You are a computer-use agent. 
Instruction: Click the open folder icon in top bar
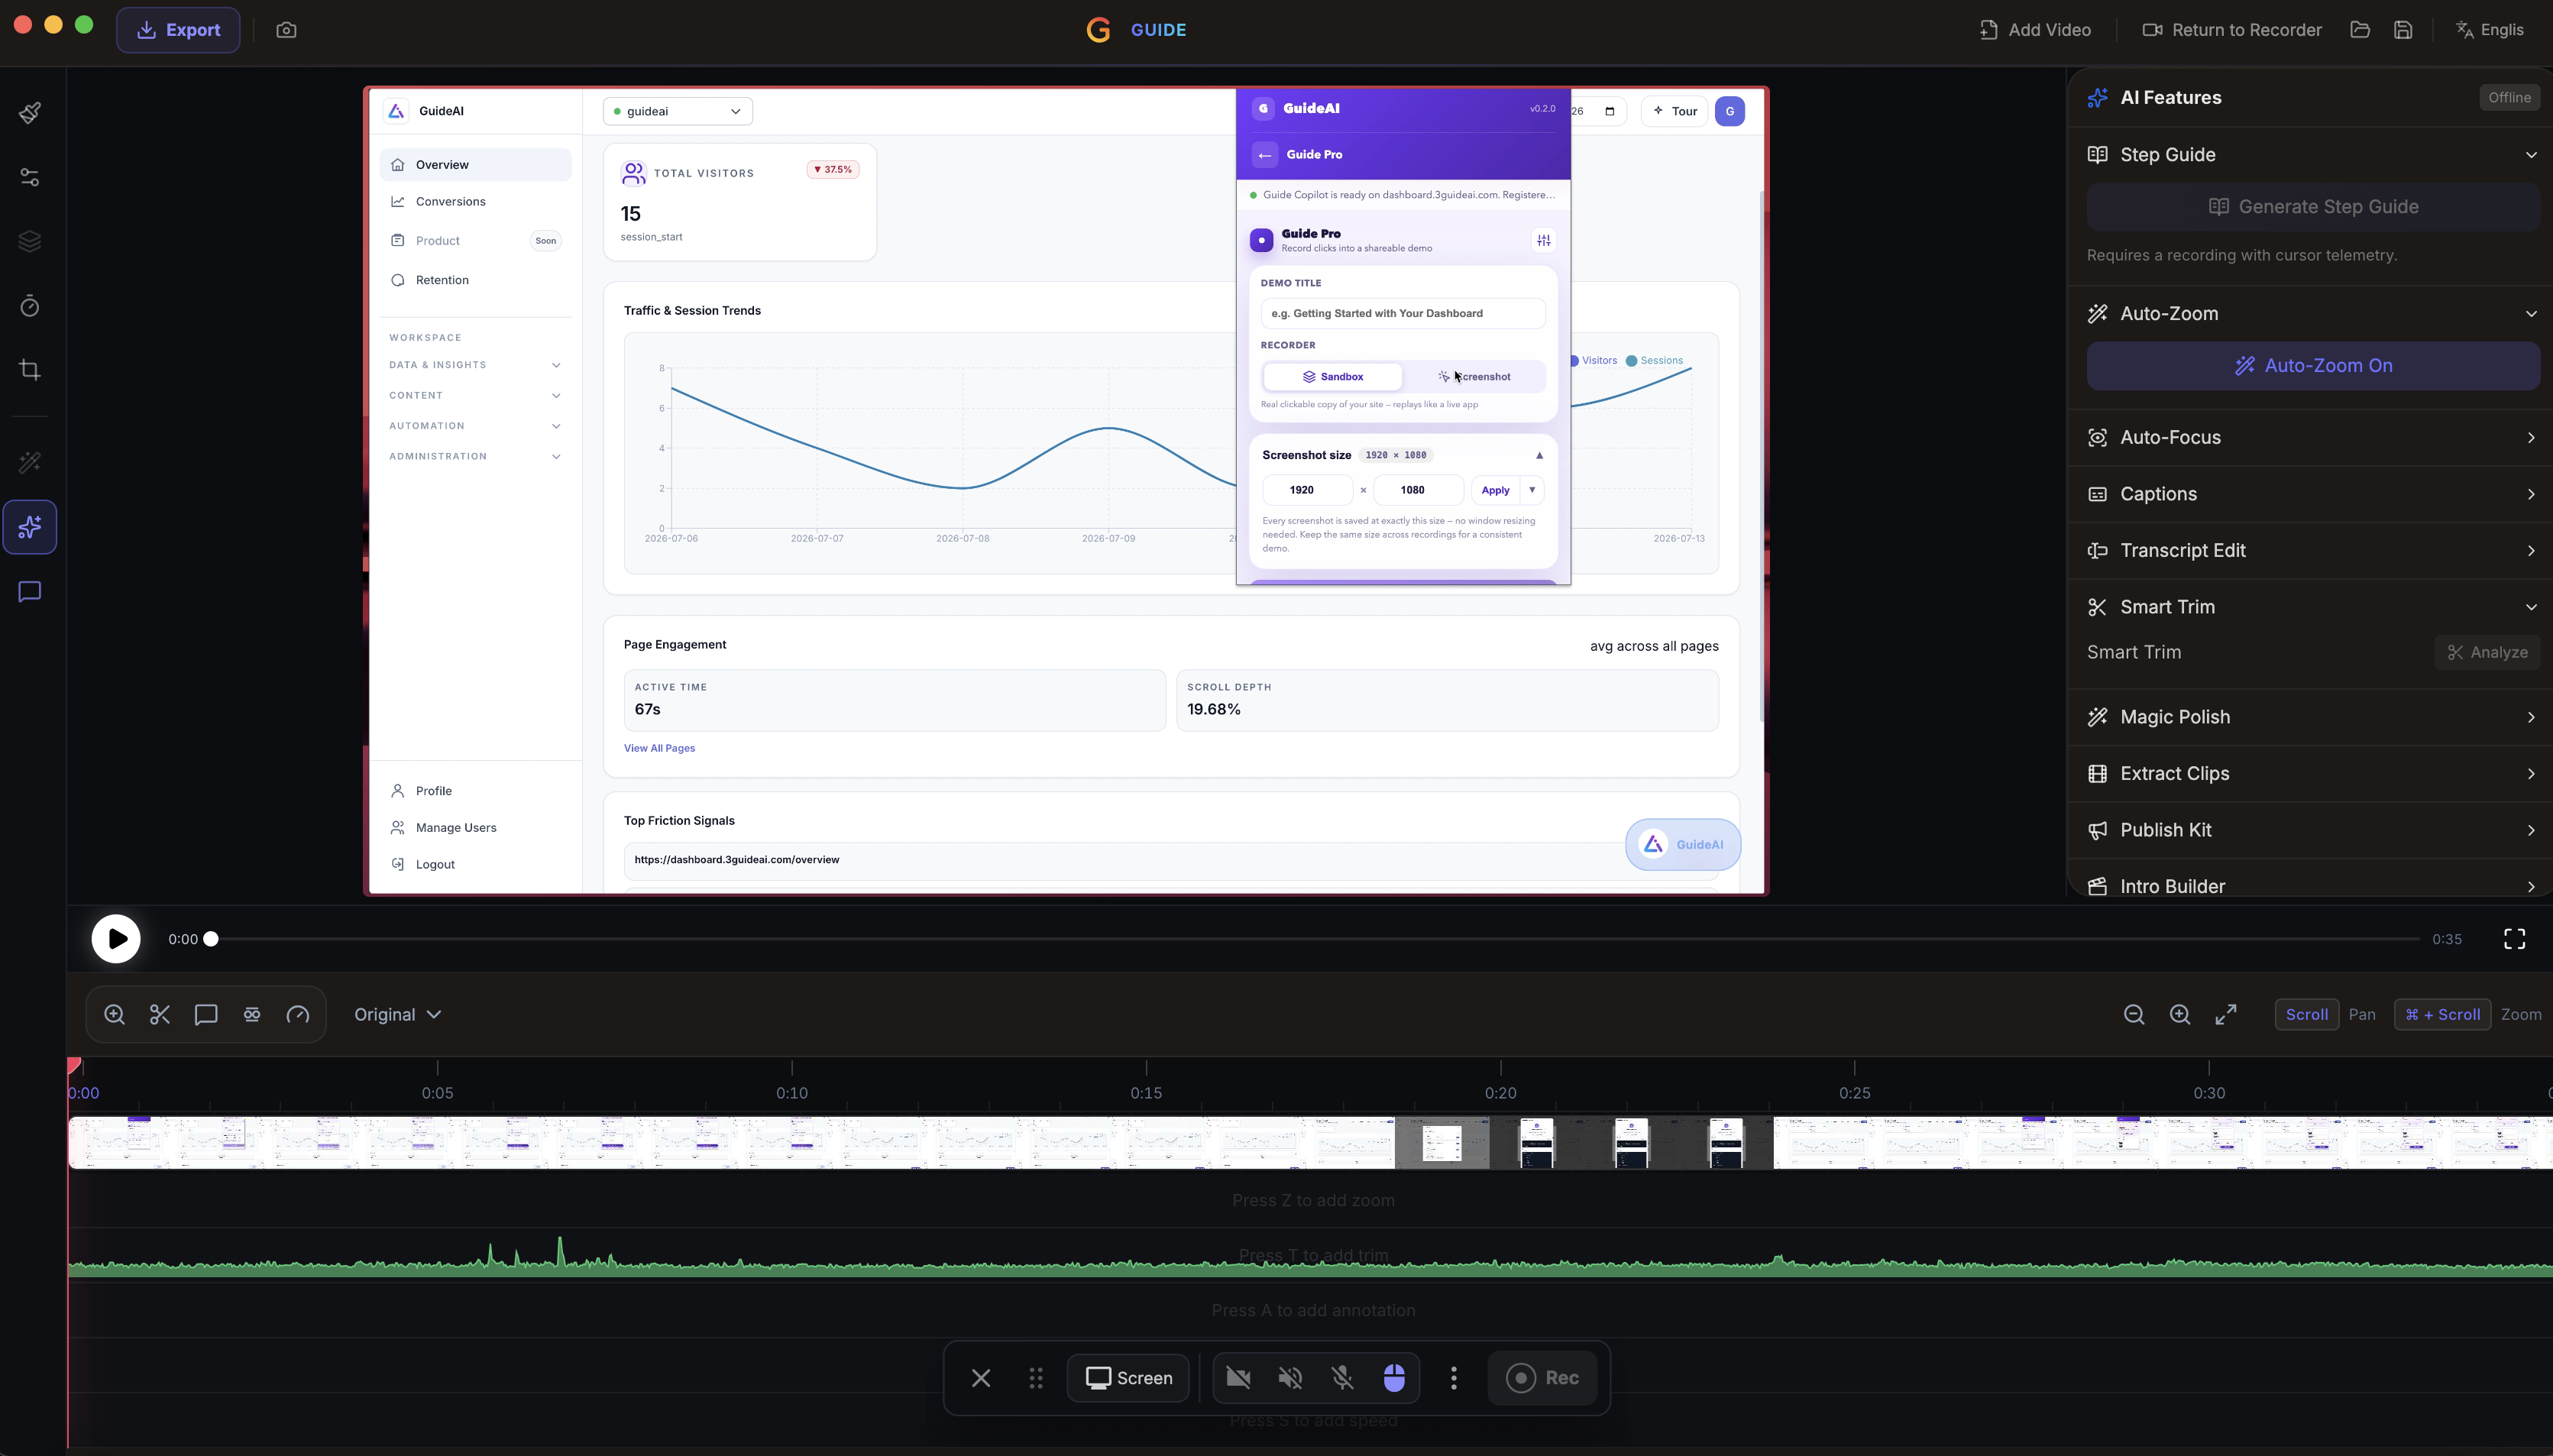pyautogui.click(x=2360, y=30)
